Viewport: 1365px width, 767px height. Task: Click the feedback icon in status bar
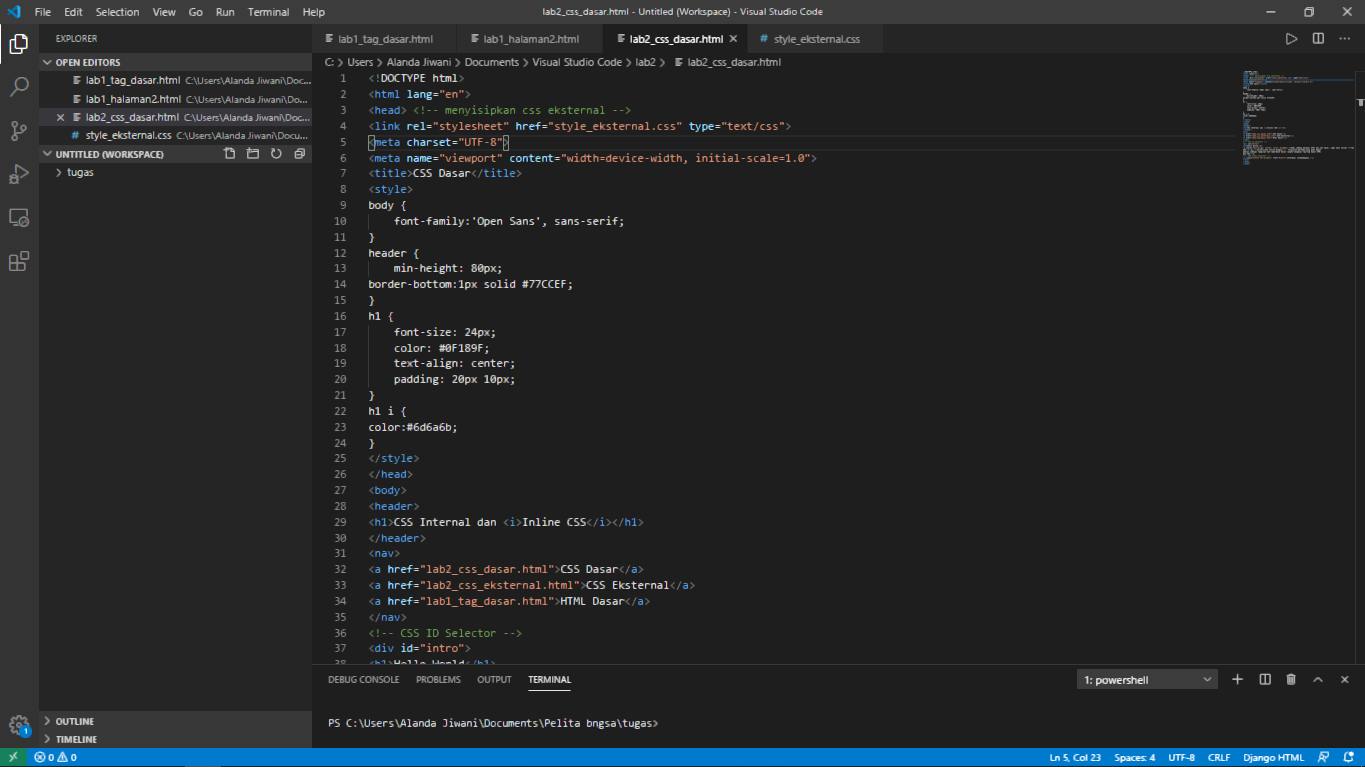[x=1323, y=757]
